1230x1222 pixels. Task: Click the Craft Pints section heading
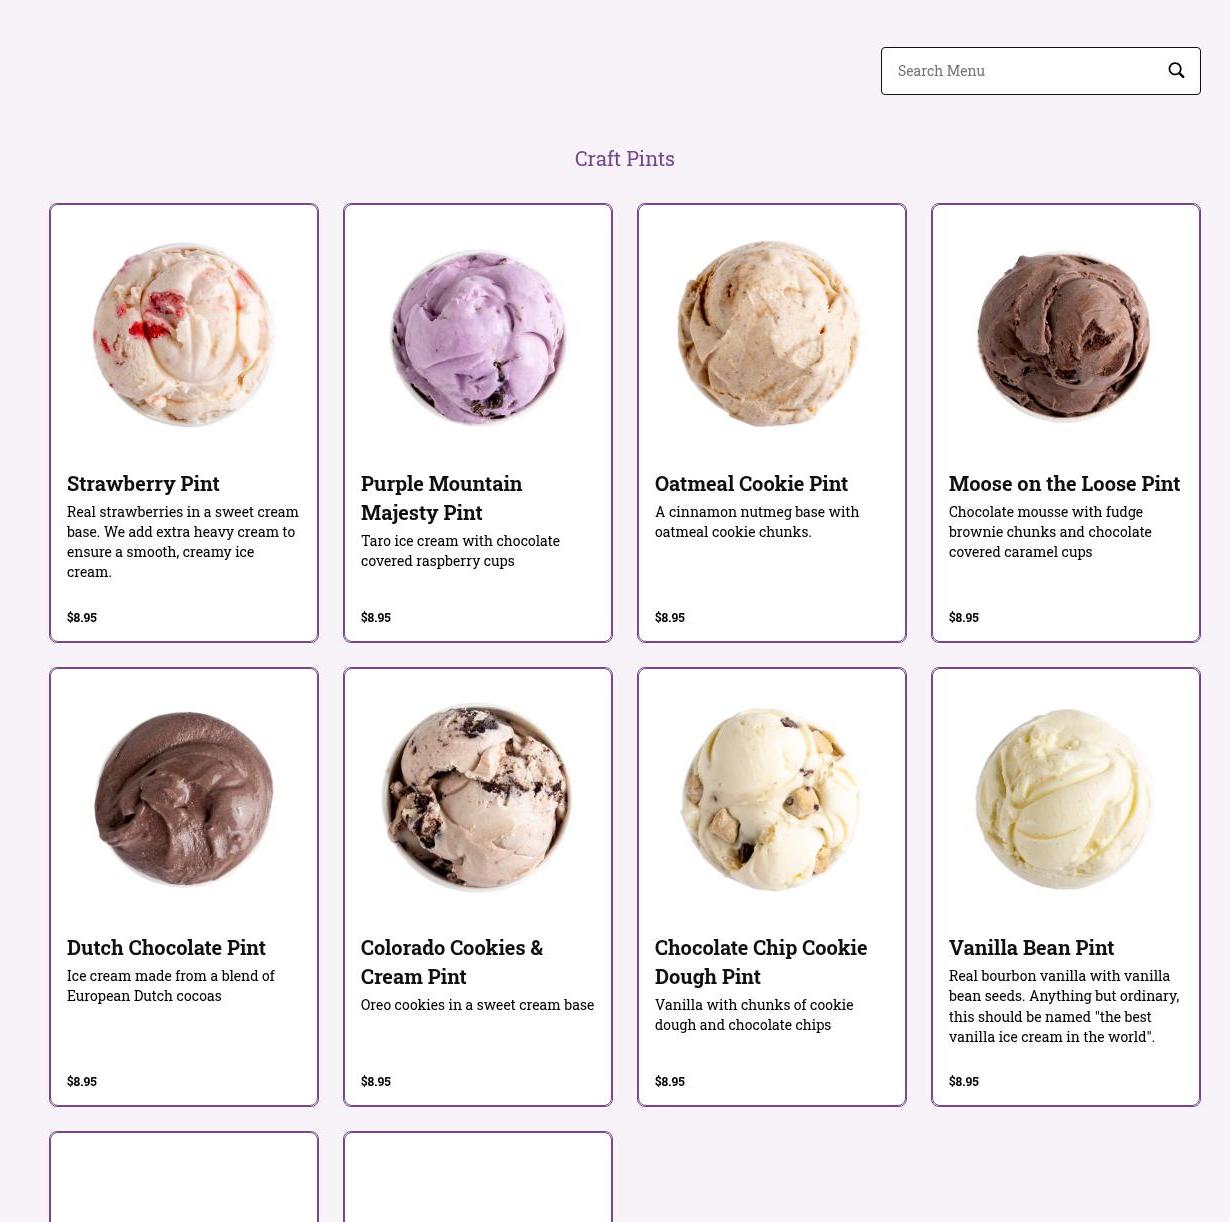point(624,159)
